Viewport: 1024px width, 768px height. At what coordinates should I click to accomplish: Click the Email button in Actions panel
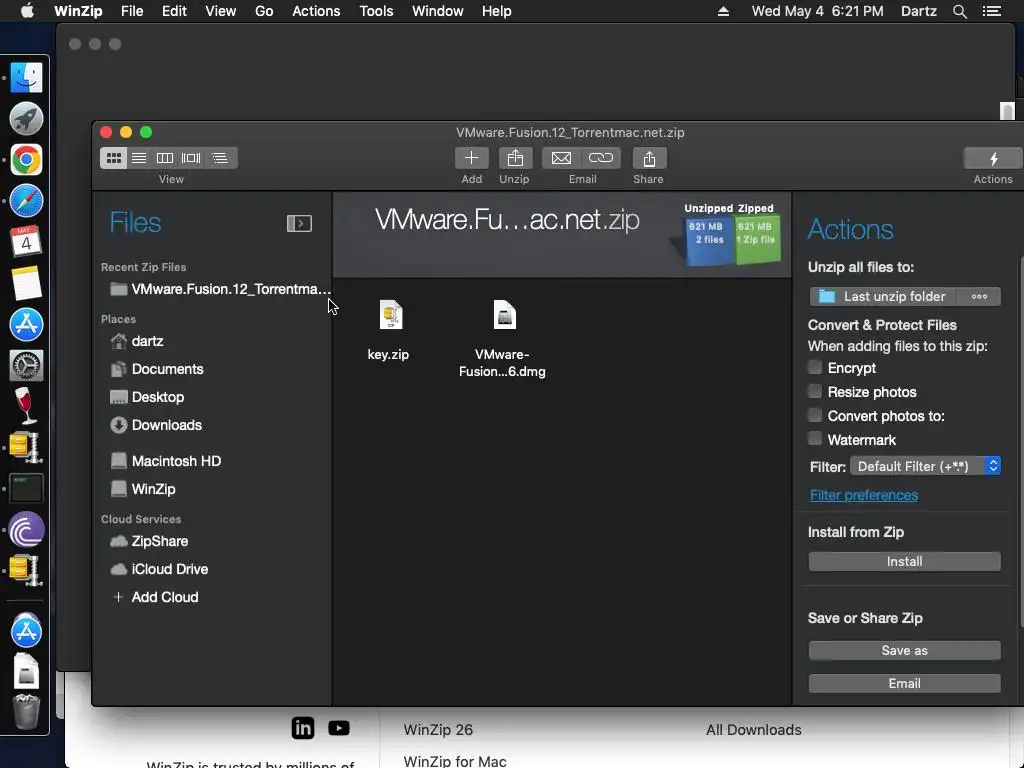pyautogui.click(x=904, y=684)
